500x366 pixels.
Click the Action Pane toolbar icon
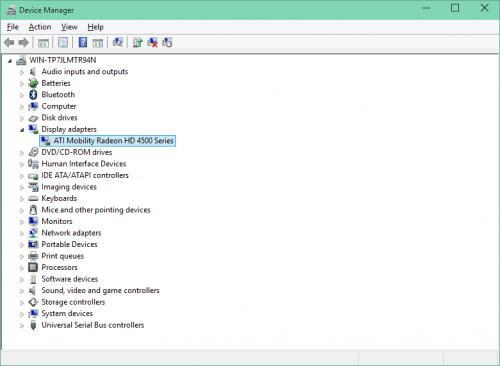pyautogui.click(x=98, y=43)
